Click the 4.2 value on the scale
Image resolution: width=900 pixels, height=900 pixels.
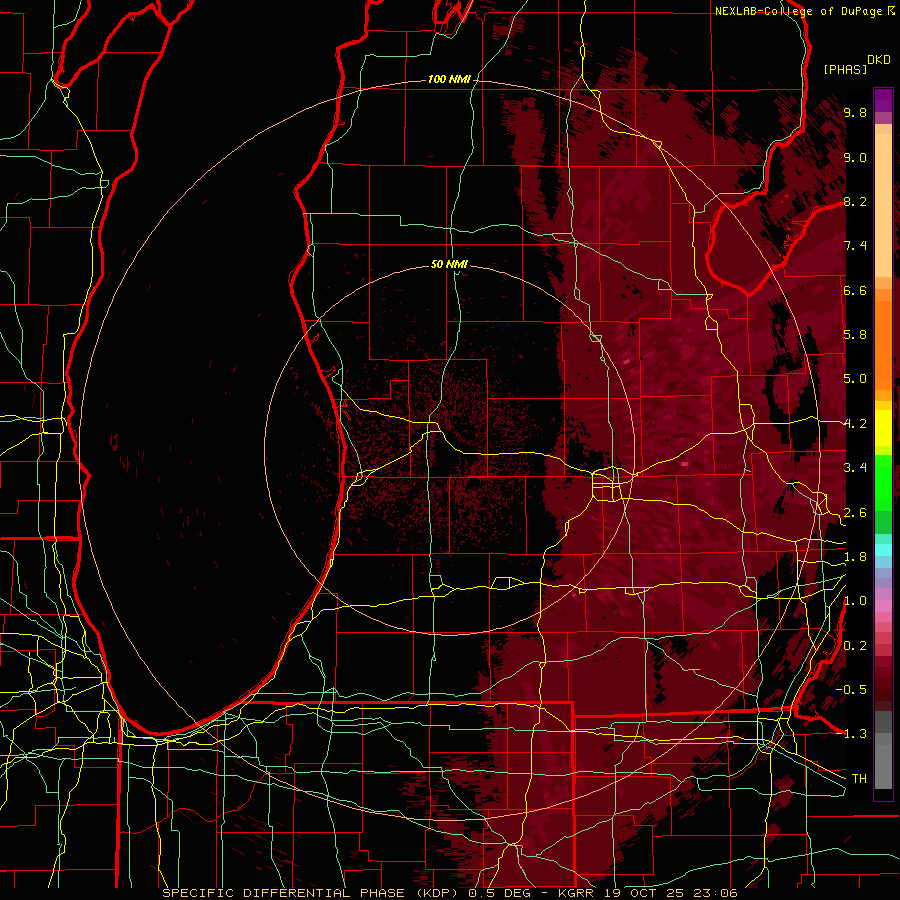(x=855, y=424)
